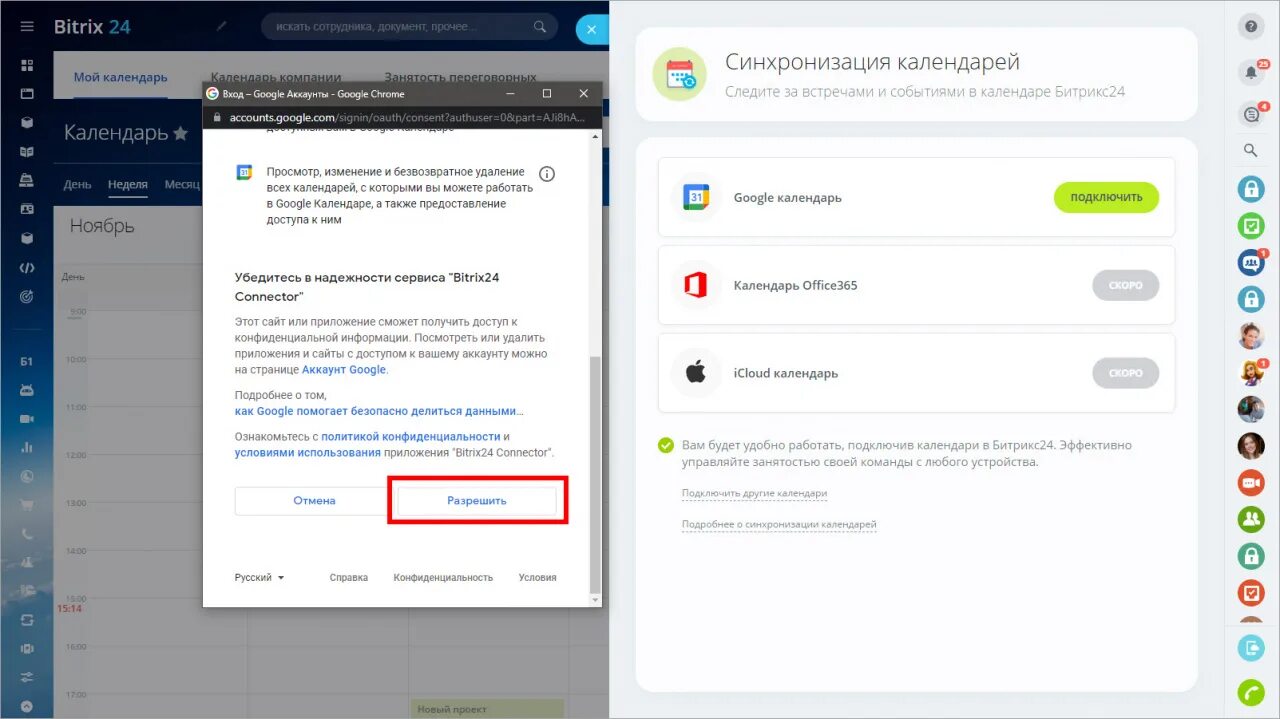
Task: Click the open book icon in left sidebar
Action: pyautogui.click(x=27, y=152)
